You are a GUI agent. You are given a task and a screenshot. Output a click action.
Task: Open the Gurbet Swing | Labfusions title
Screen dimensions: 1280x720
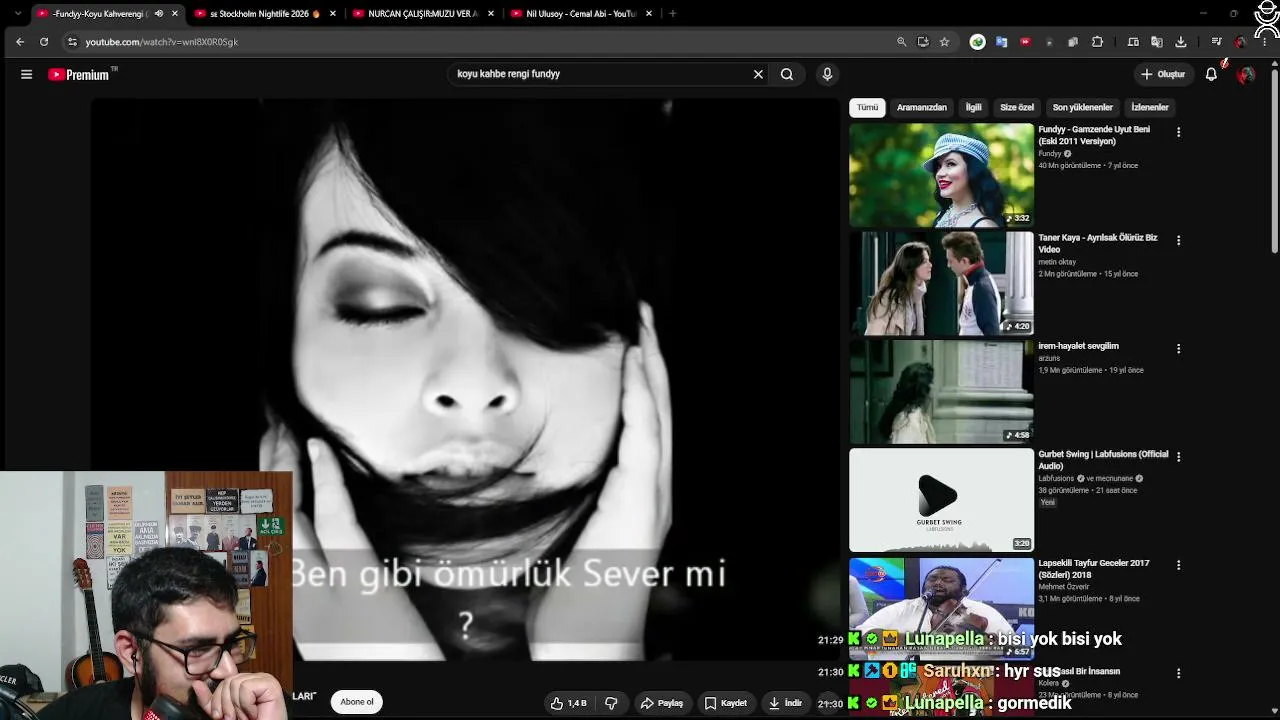1103,460
